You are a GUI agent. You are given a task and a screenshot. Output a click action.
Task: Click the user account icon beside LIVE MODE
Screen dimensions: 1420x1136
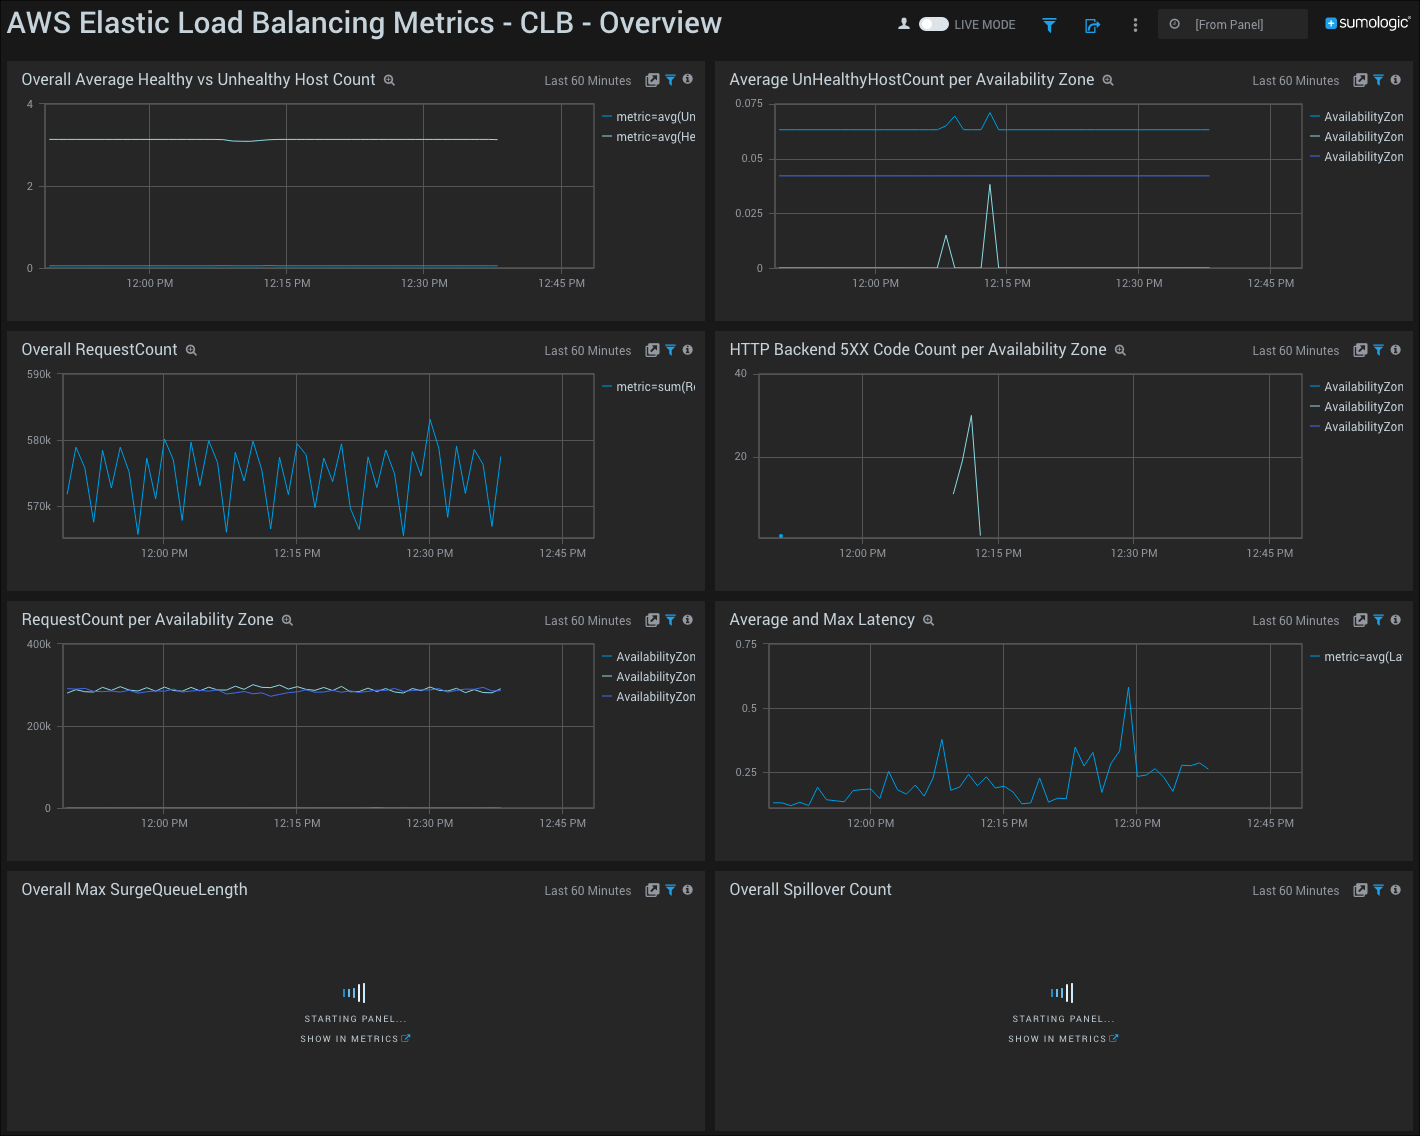pyautogui.click(x=903, y=24)
